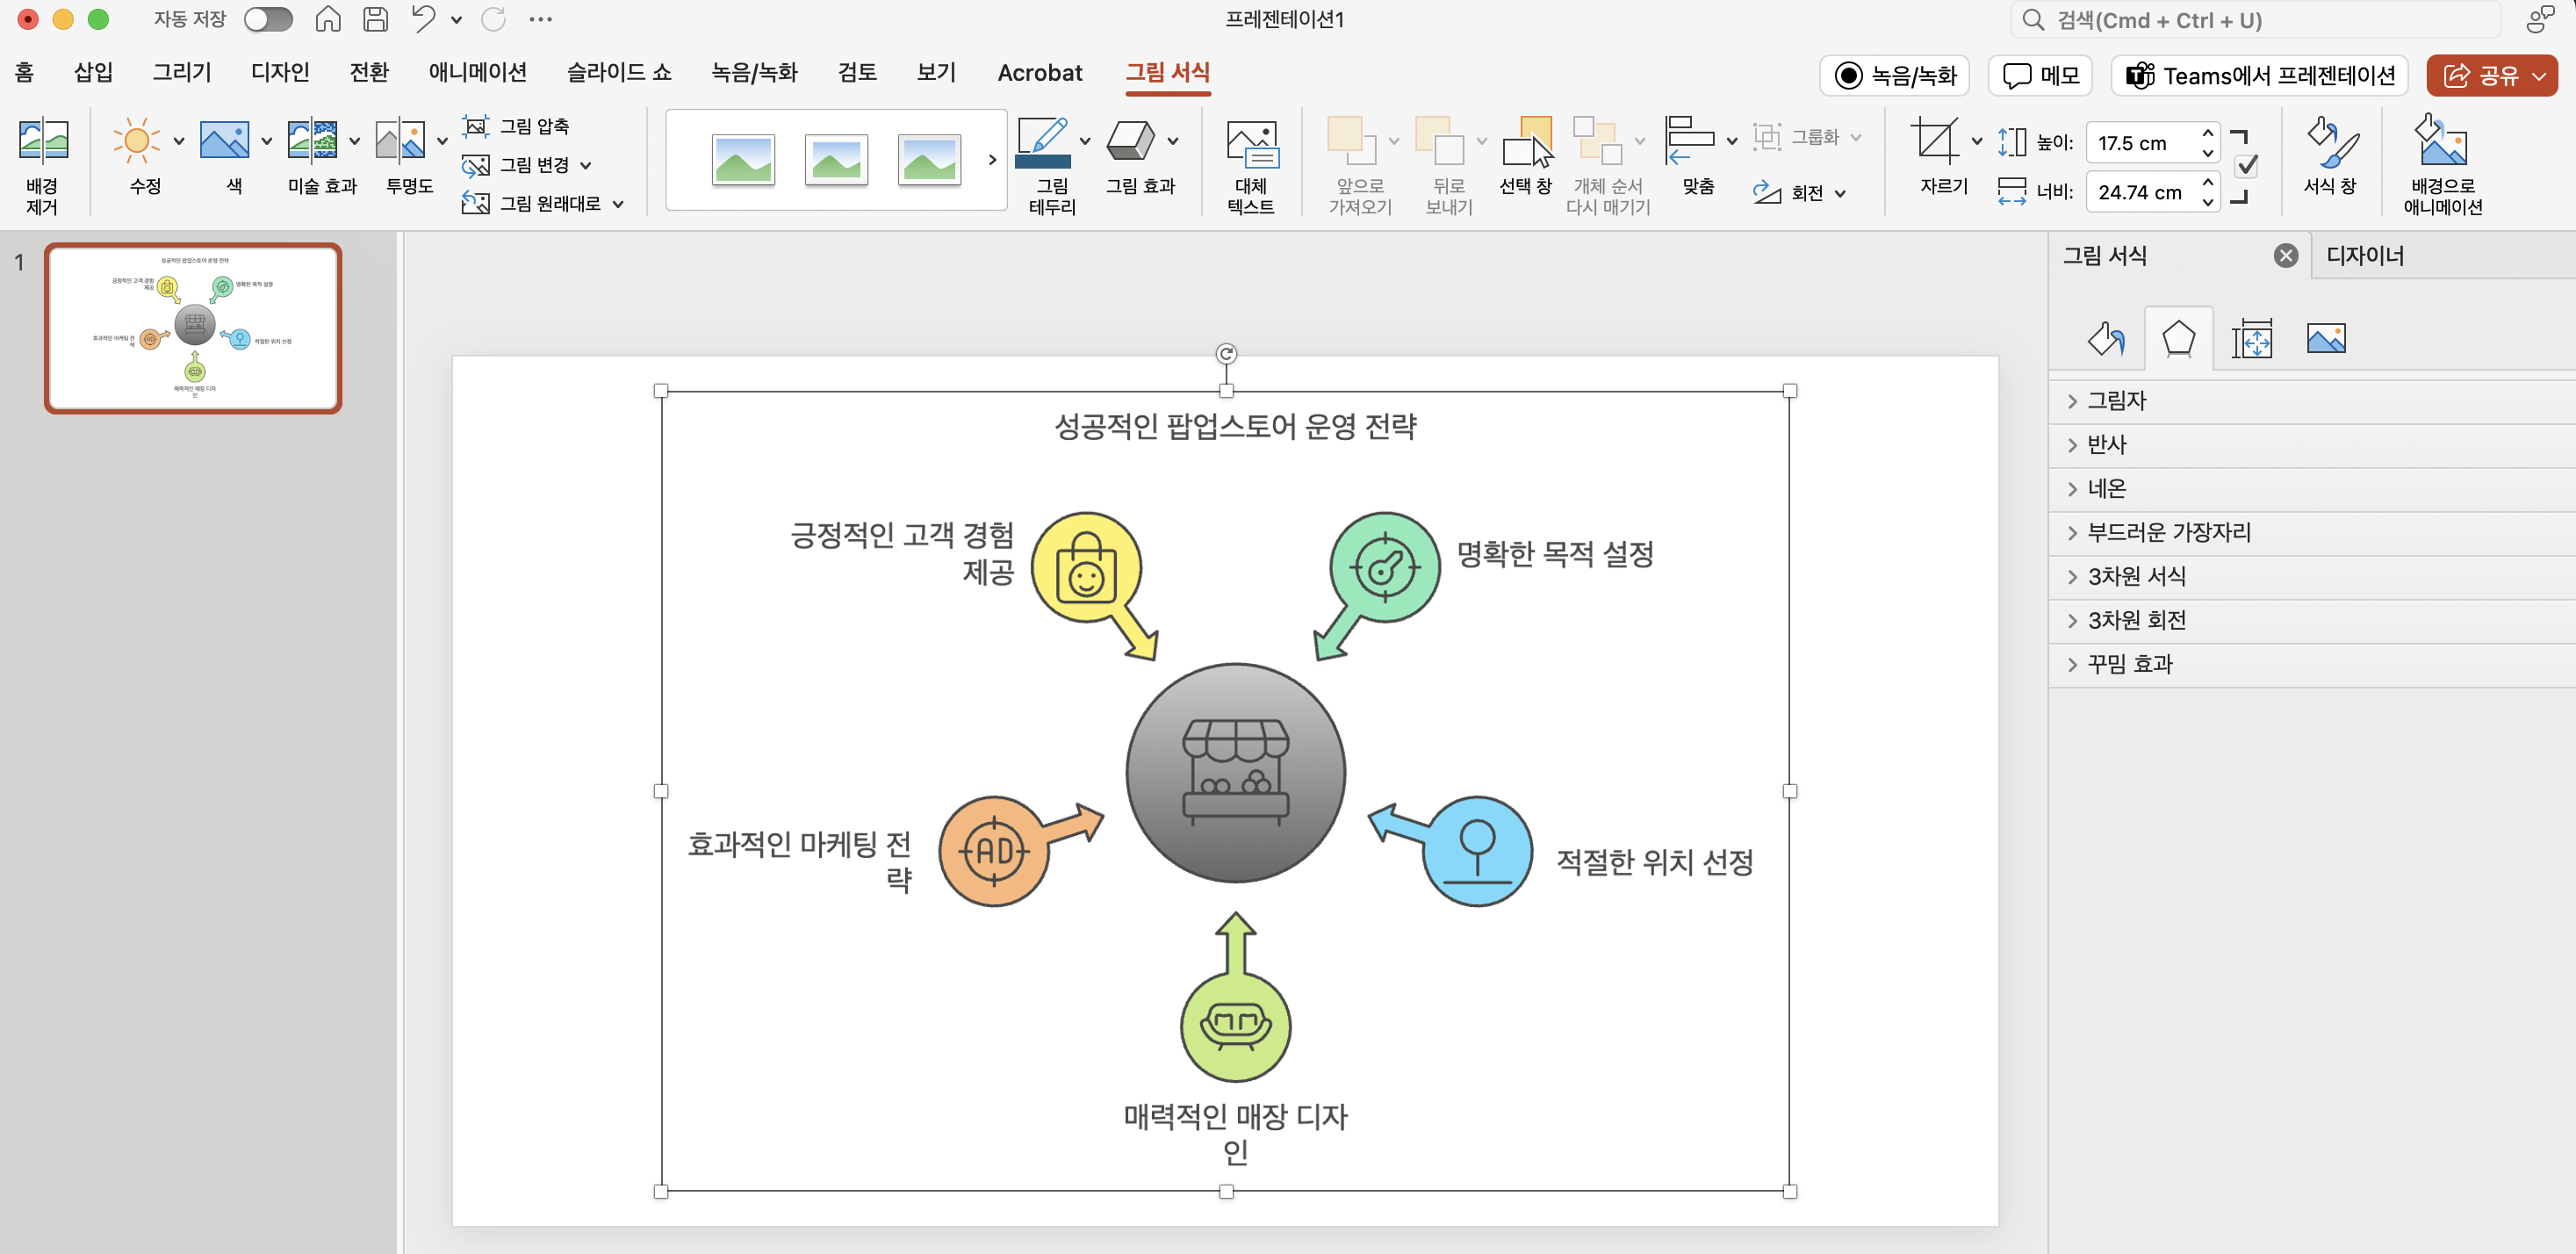The image size is (2576, 1254).
Task: Select the first picture style thumbnail
Action: tap(743, 160)
